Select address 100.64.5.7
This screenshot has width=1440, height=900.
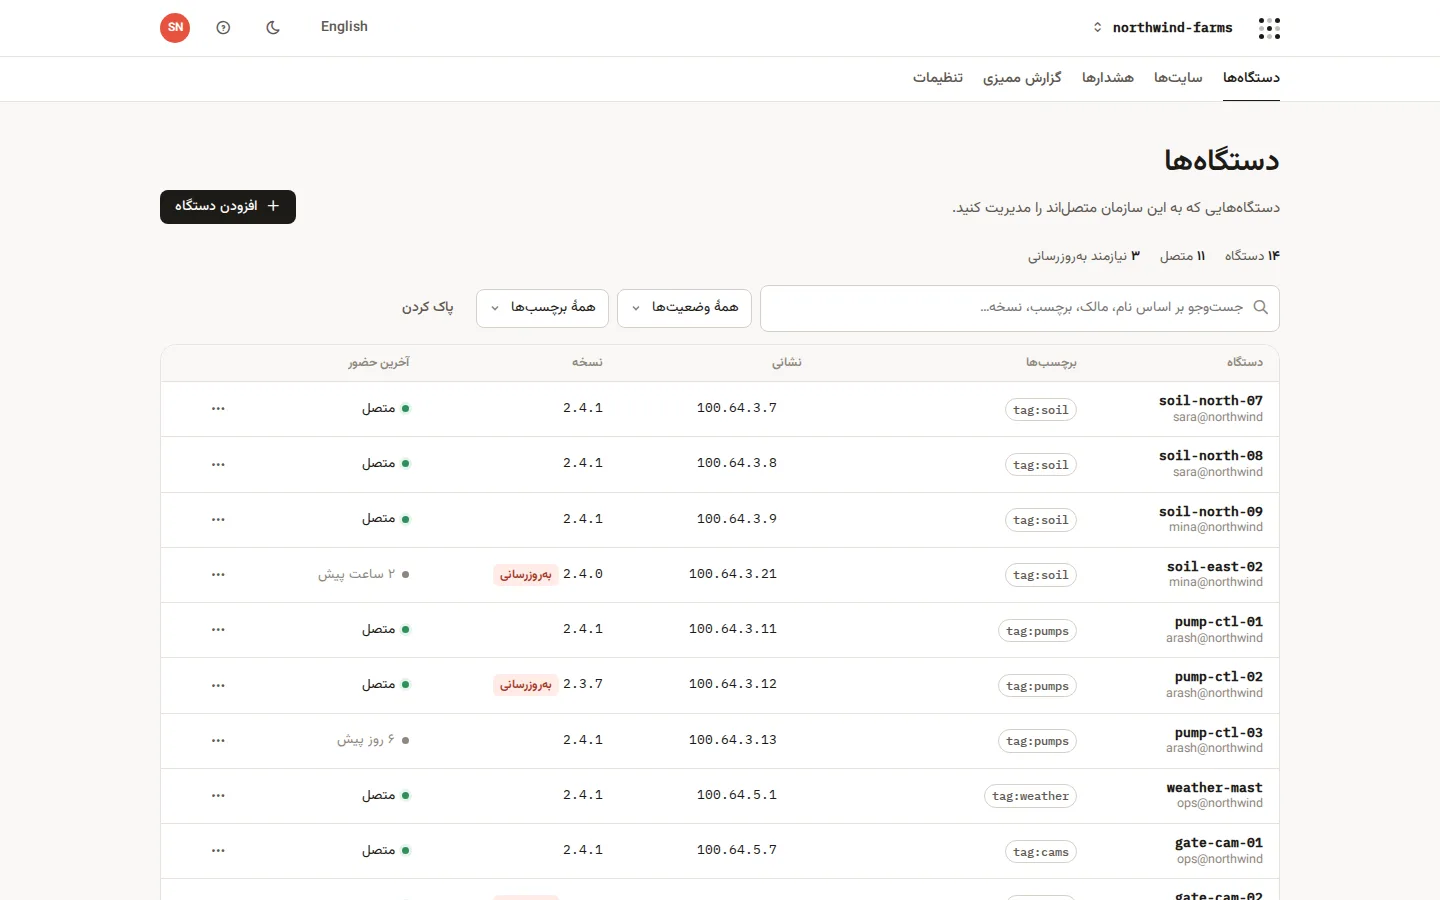737,850
